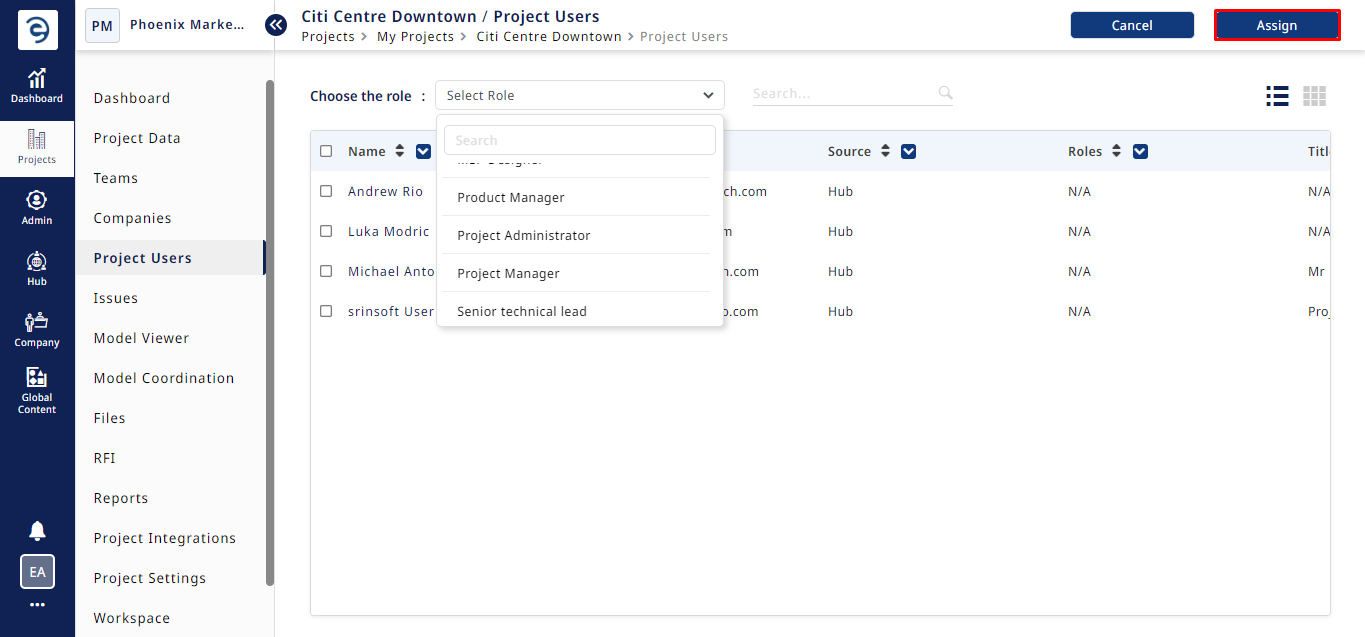
Task: Click N/A role in Luka Modric row
Action: coord(1079,231)
